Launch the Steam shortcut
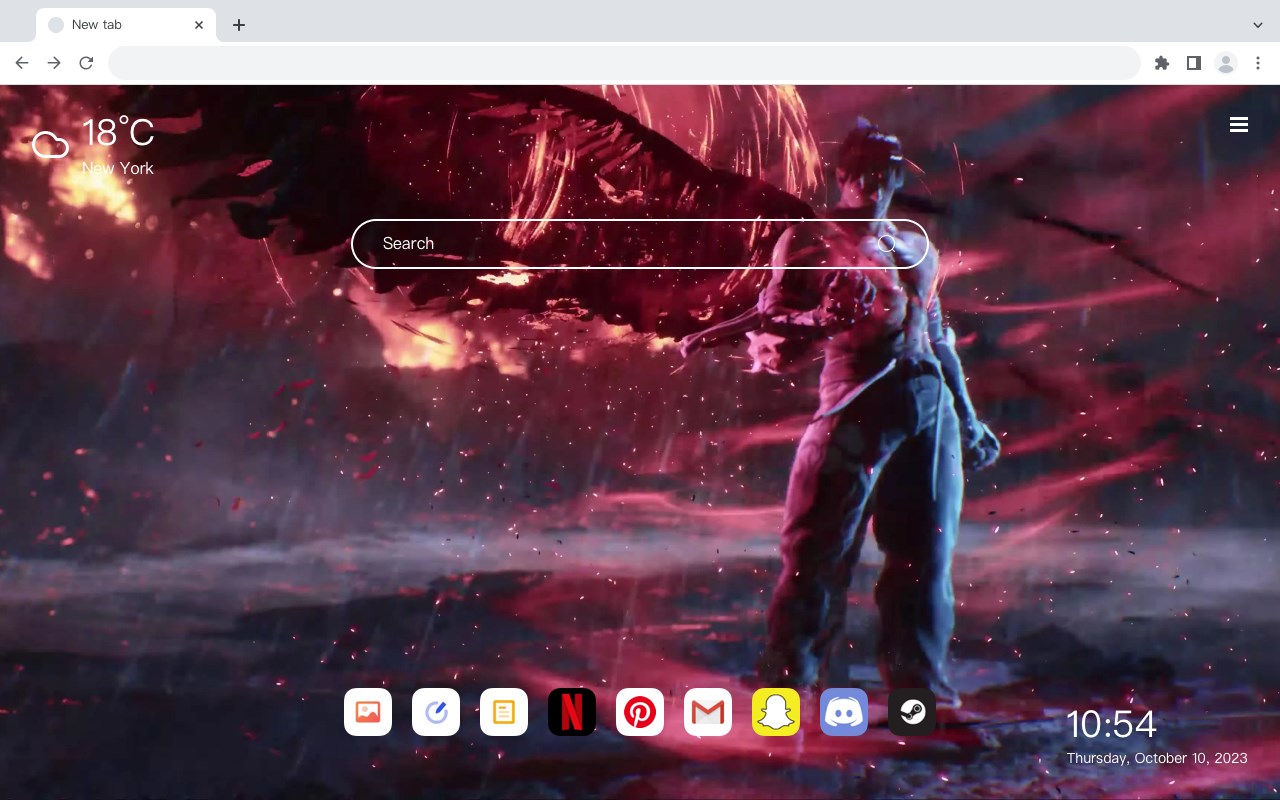This screenshot has width=1280, height=800. point(912,712)
